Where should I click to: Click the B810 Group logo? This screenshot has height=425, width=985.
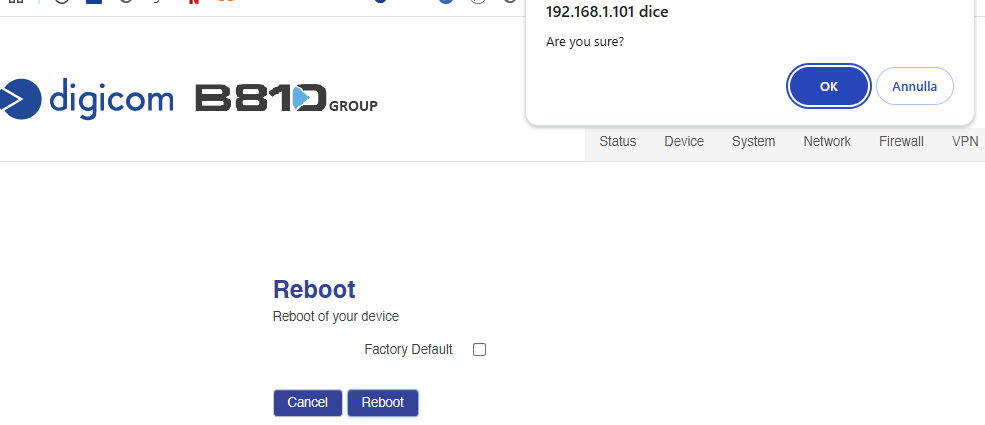point(285,99)
